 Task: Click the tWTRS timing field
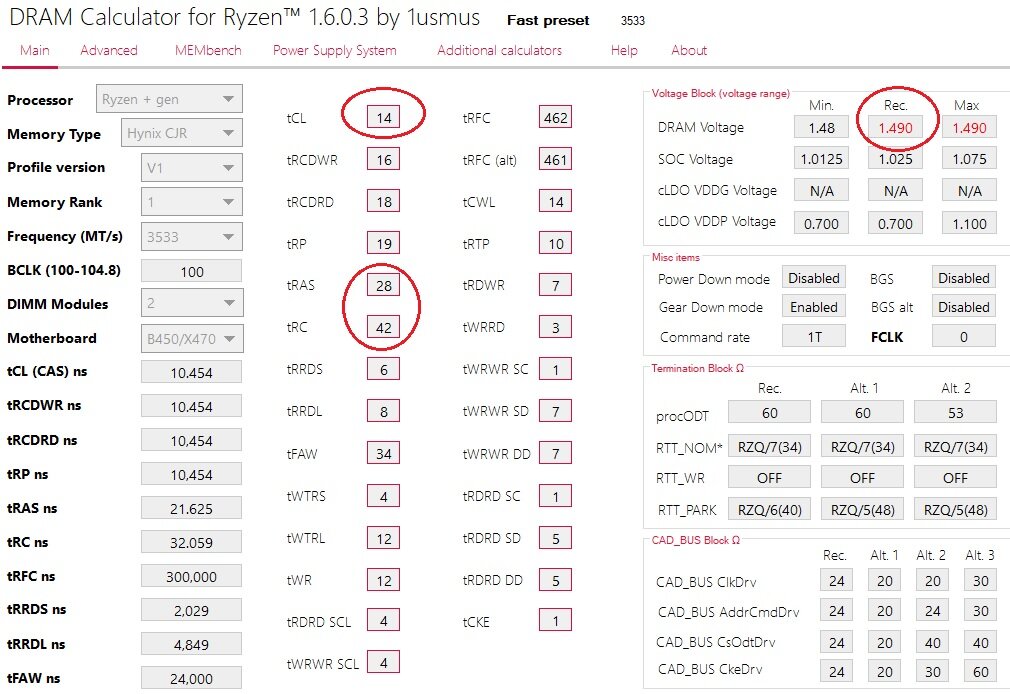[383, 496]
